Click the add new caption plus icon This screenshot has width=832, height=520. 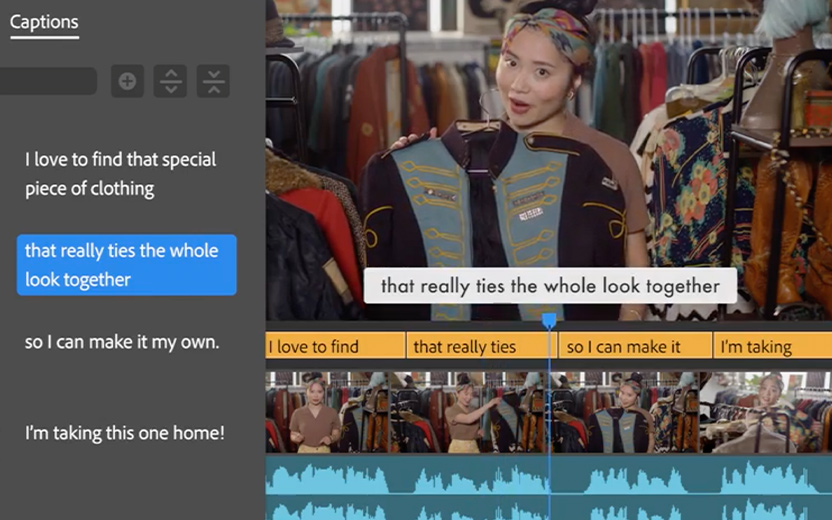(127, 81)
